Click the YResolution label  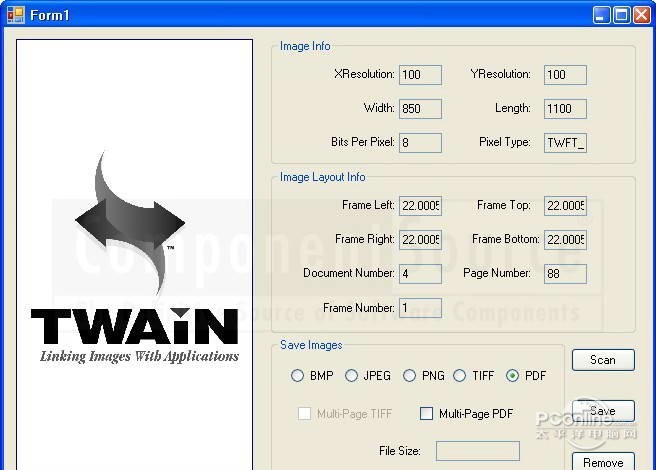click(500, 74)
